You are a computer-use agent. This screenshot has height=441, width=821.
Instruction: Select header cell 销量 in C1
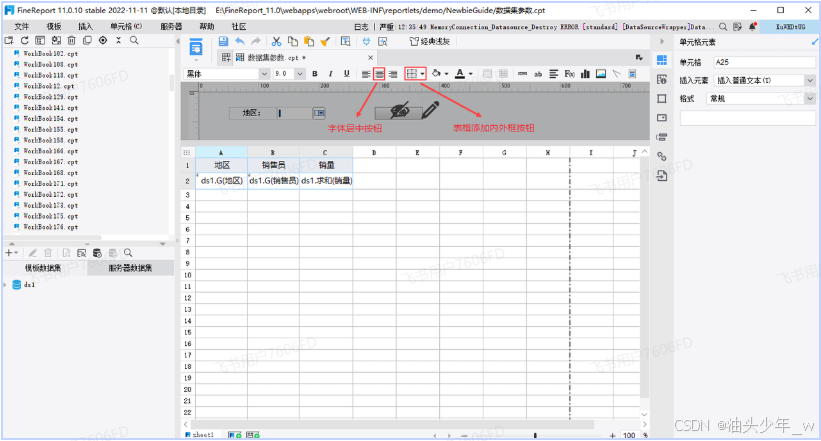(326, 165)
